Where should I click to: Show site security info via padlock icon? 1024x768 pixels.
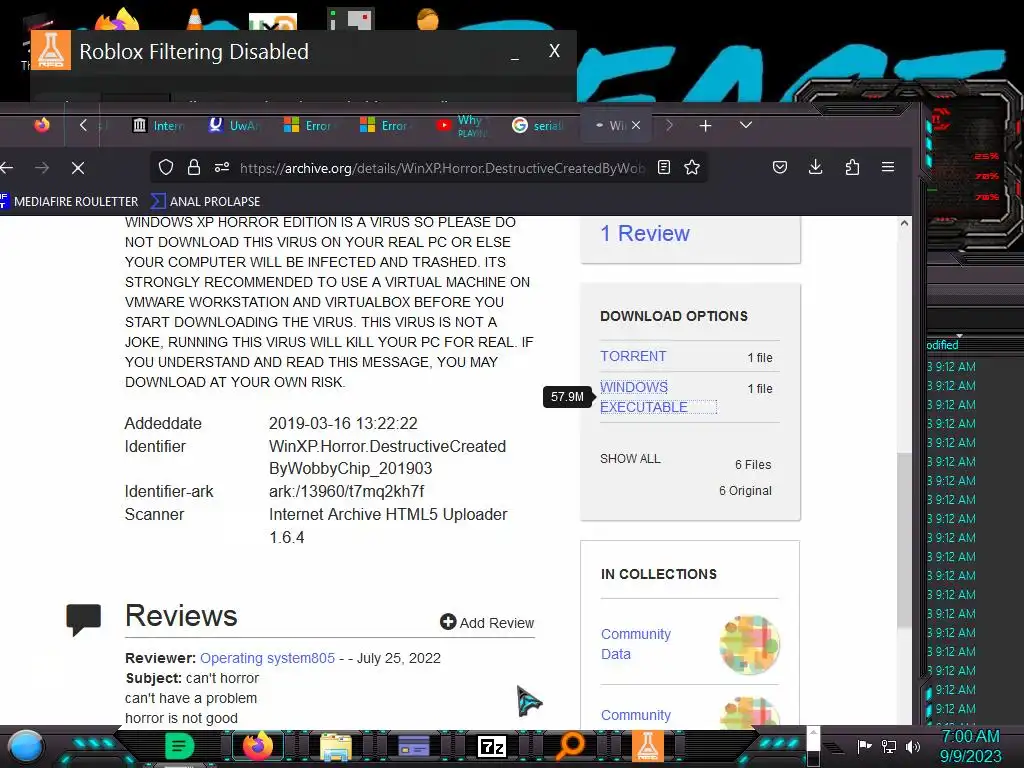tap(194, 168)
